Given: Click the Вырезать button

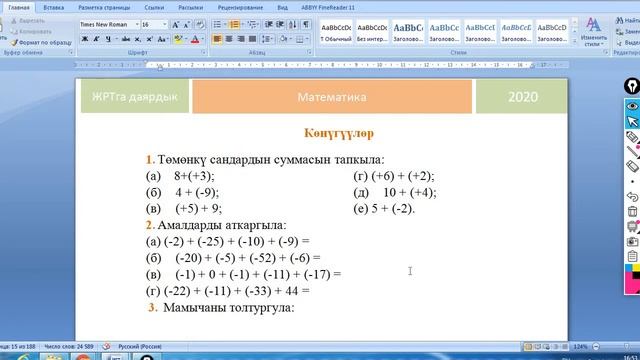Looking at the screenshot, I should point(28,20).
